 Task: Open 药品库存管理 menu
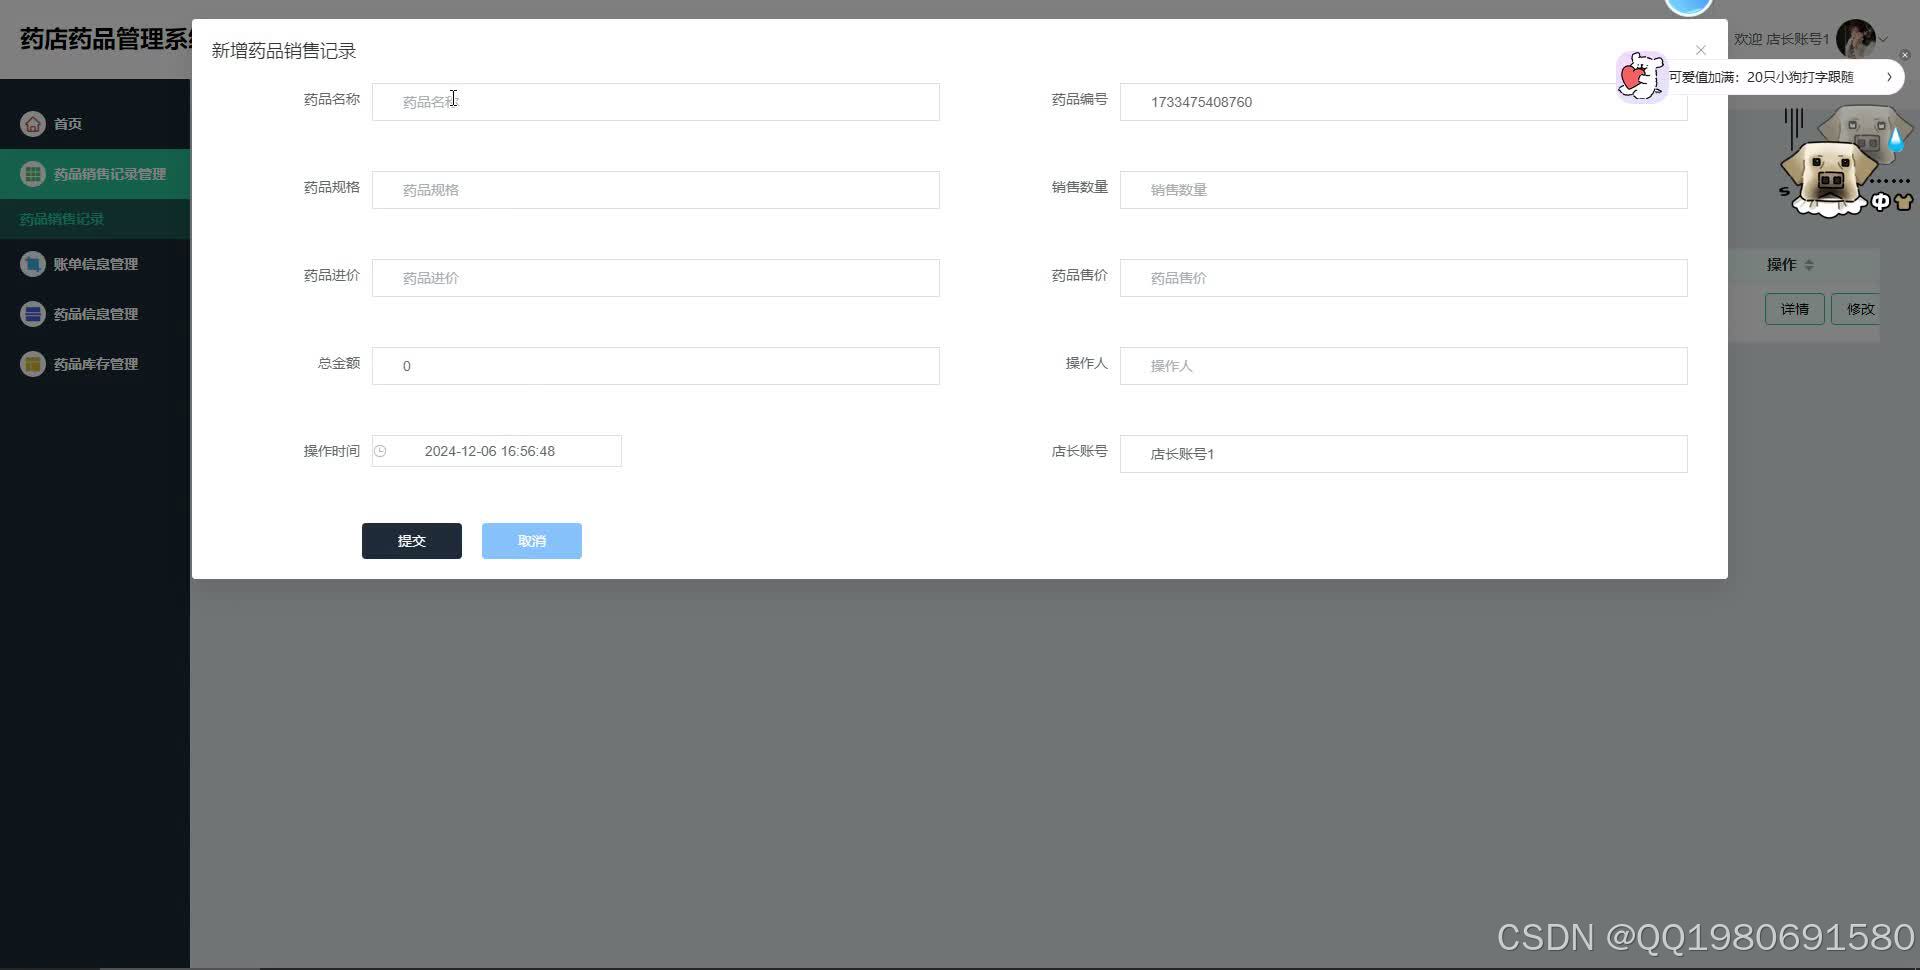click(95, 364)
